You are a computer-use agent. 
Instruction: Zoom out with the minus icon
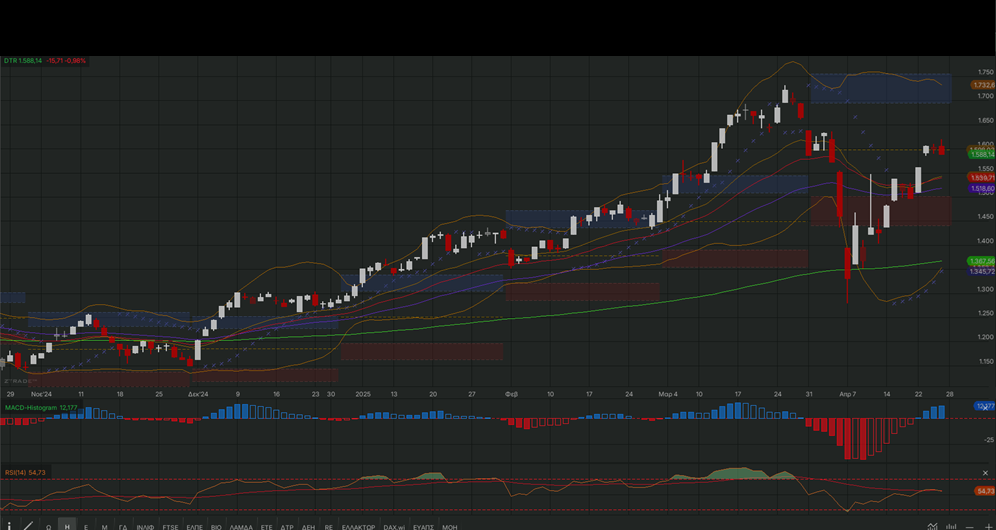(x=970, y=527)
